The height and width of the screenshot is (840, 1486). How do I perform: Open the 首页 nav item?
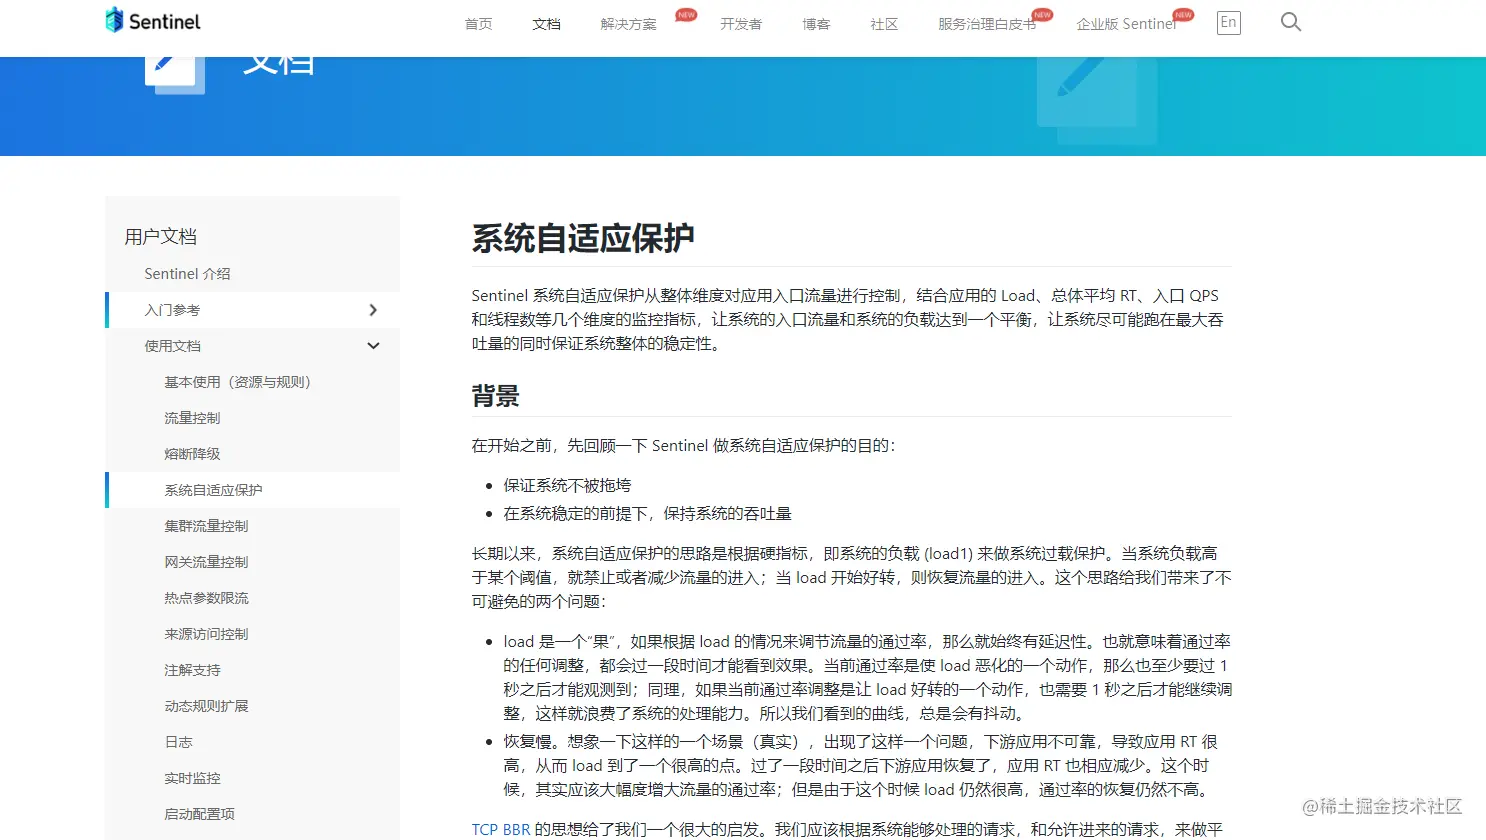point(479,24)
